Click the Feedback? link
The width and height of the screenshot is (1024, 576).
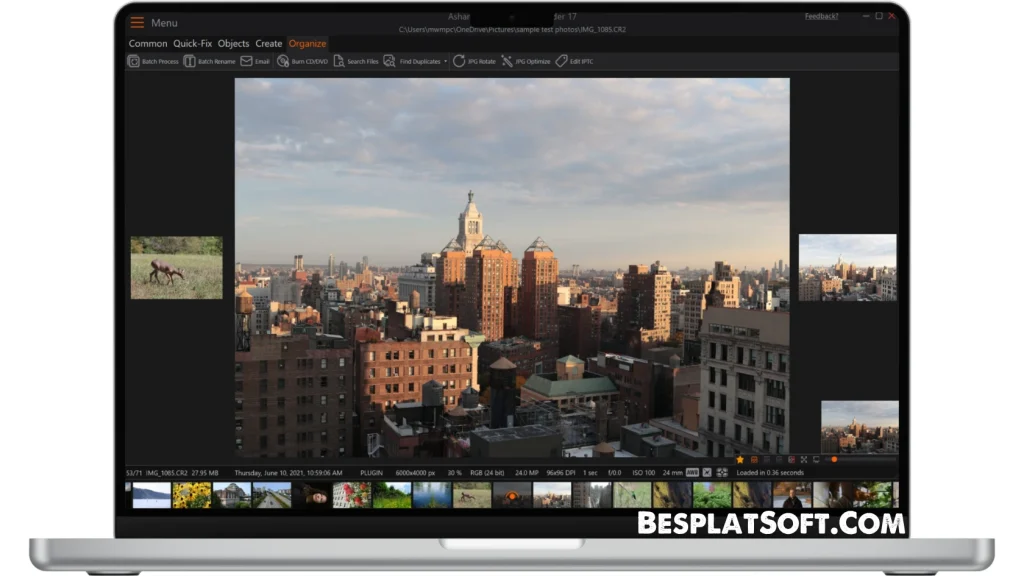[x=821, y=16]
